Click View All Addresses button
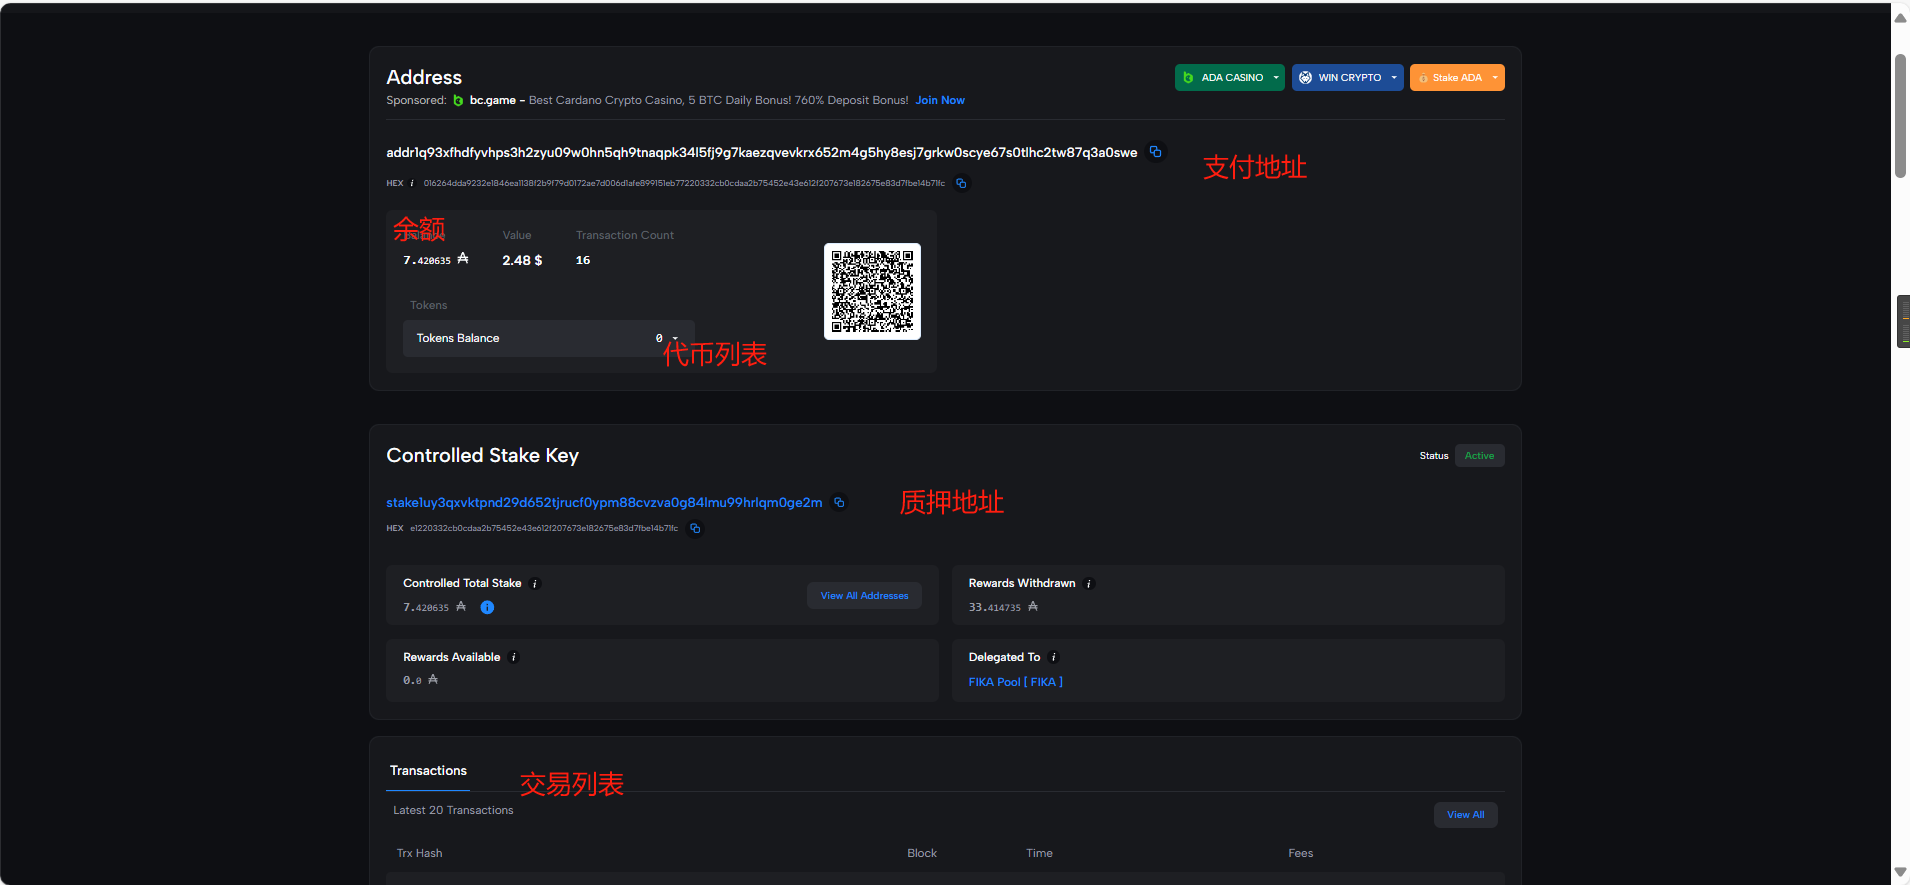 (864, 596)
